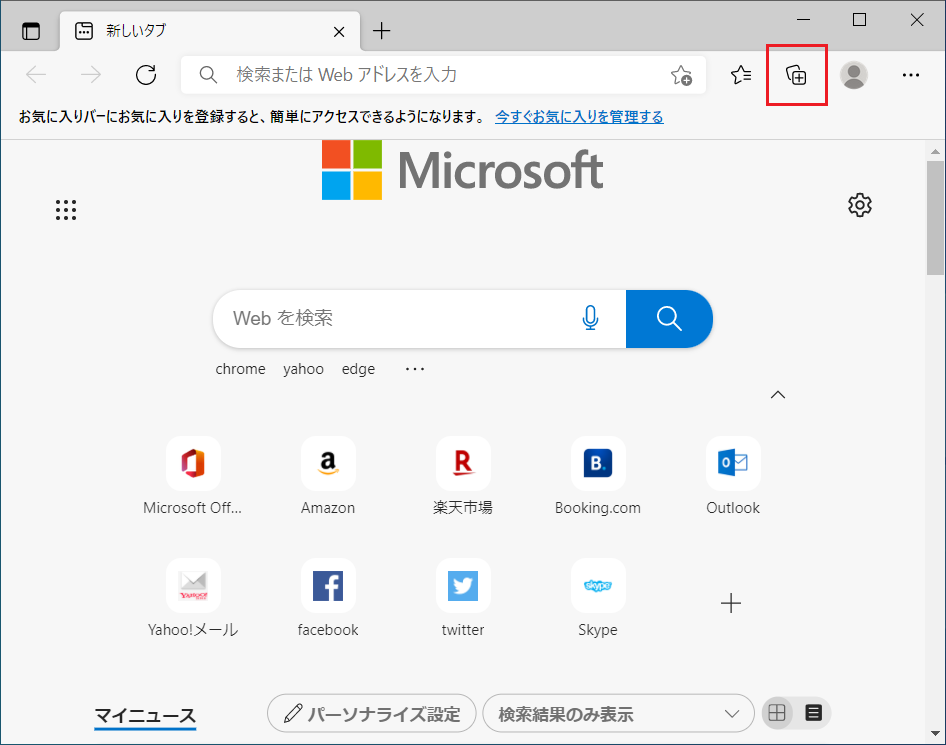Collapse the quick links section
This screenshot has height=745, width=946.
point(778,395)
